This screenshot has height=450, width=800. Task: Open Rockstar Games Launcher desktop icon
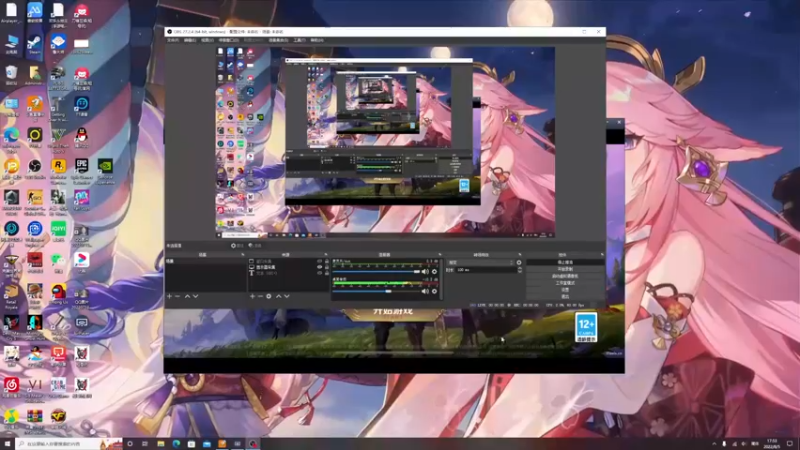[58, 171]
